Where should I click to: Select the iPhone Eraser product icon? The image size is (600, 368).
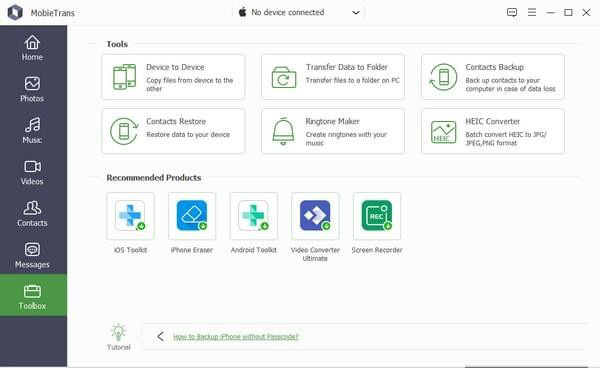pos(192,216)
